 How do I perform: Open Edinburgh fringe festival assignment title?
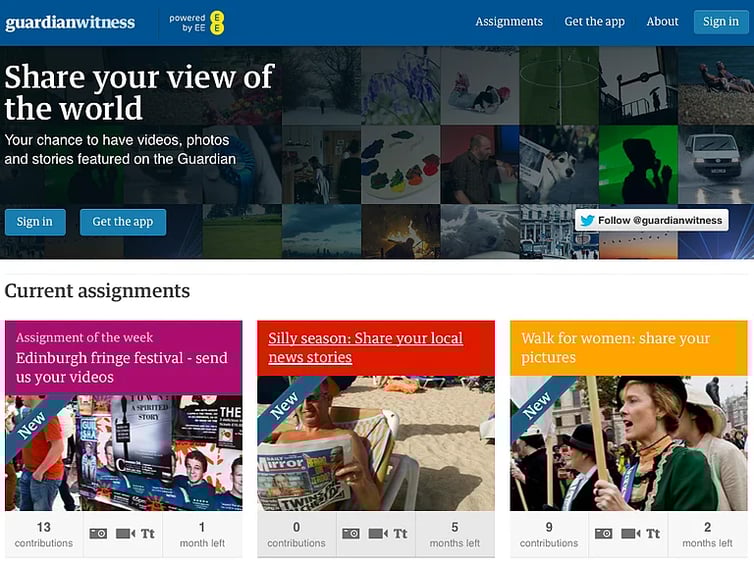(122, 367)
